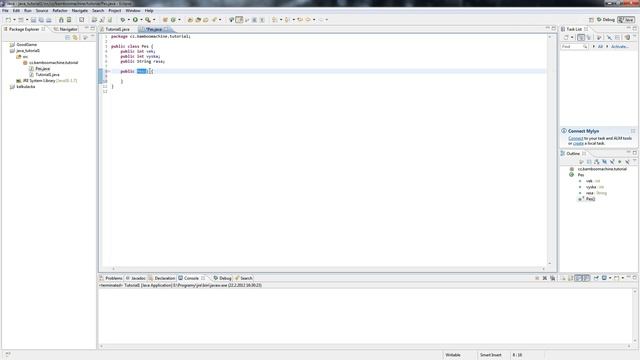Toggle Focus on Workweek in Task List
Image resolution: width=640 pixels, height=360 pixels.
click(599, 37)
